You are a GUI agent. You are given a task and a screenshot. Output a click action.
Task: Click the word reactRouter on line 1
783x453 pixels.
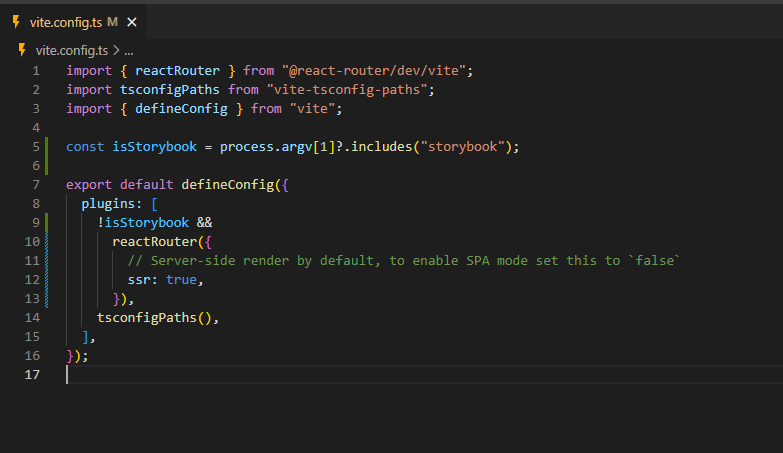[177, 71]
